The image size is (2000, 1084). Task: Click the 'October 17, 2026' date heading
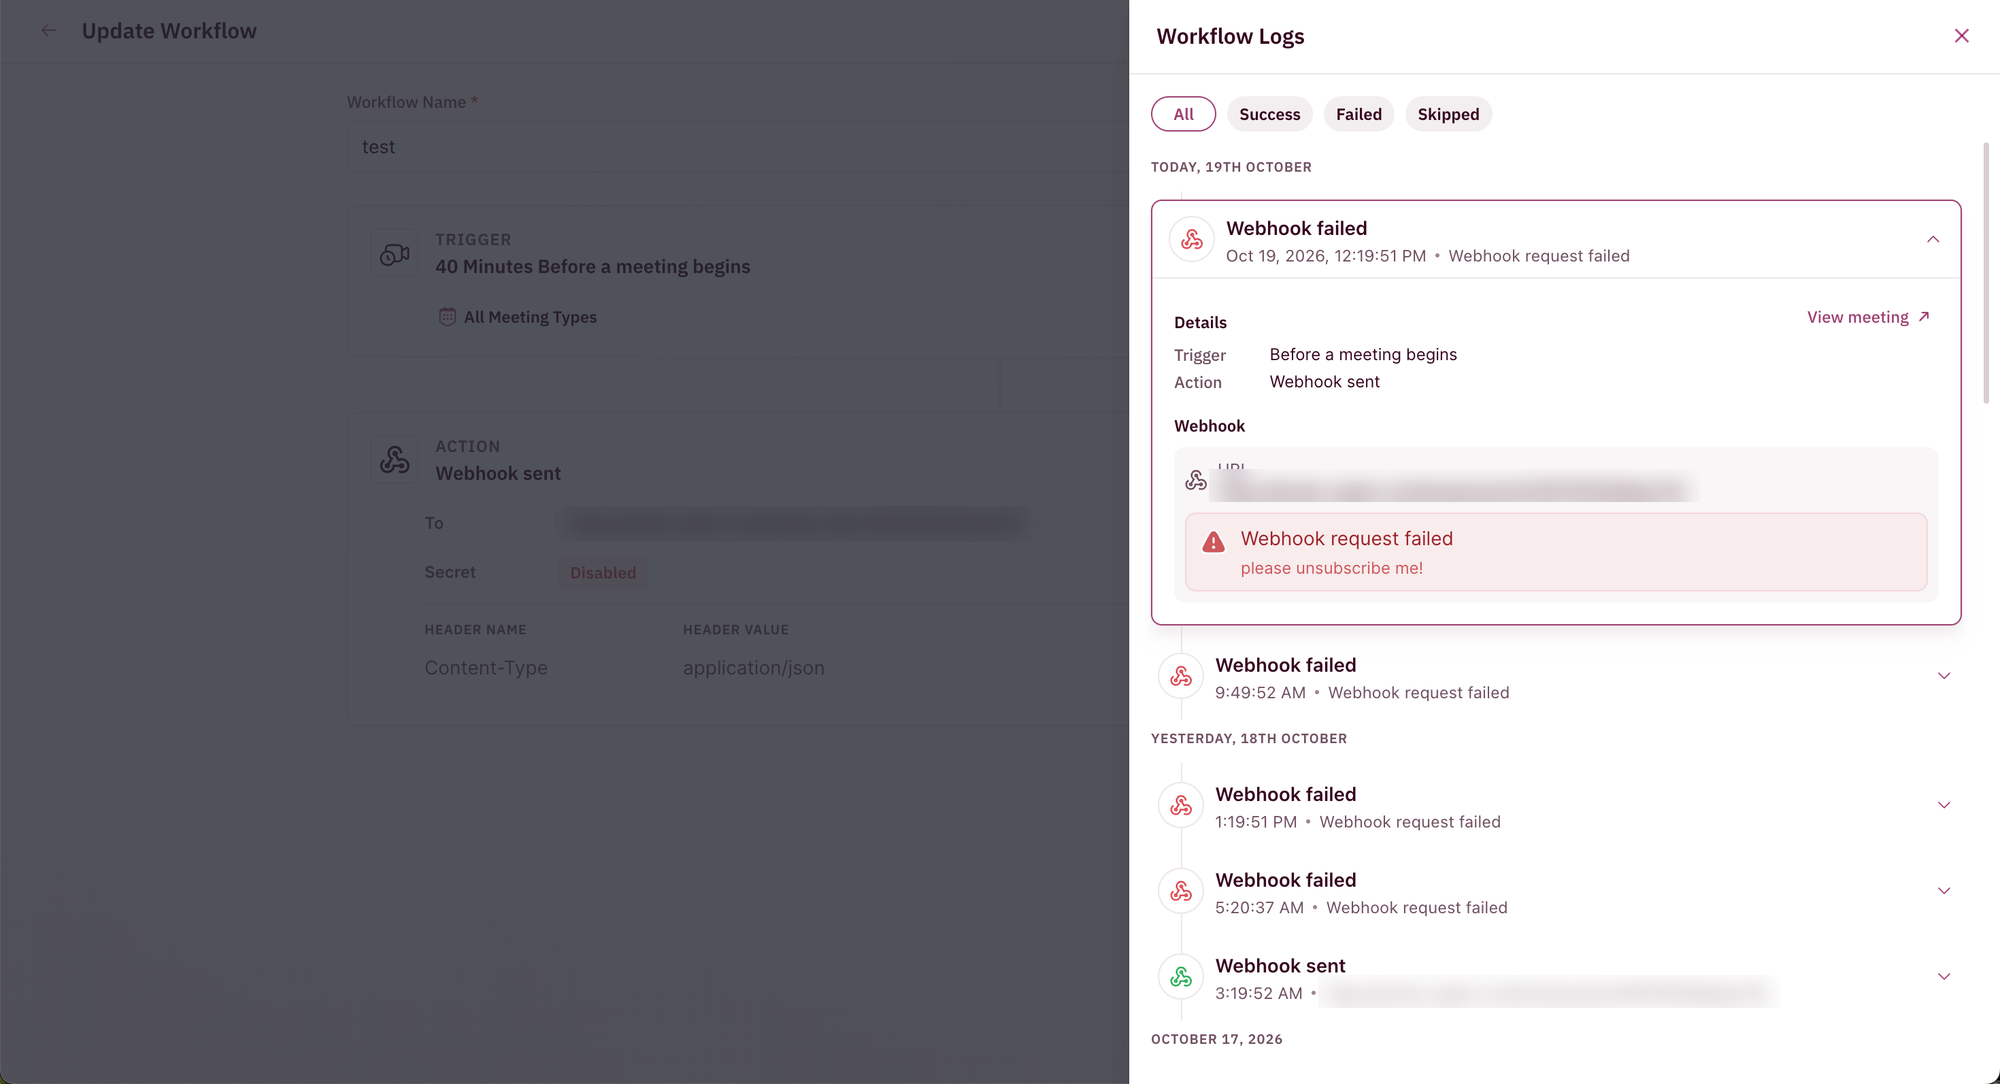click(1216, 1039)
